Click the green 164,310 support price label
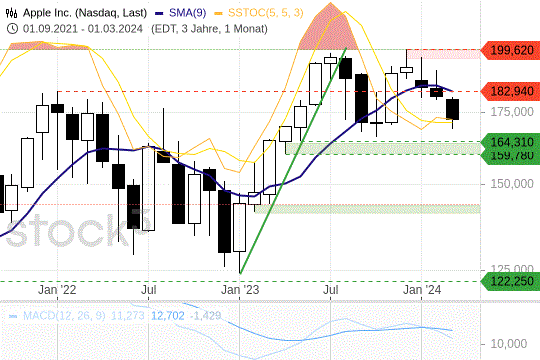This screenshot has width=540, height=360. tap(510, 141)
